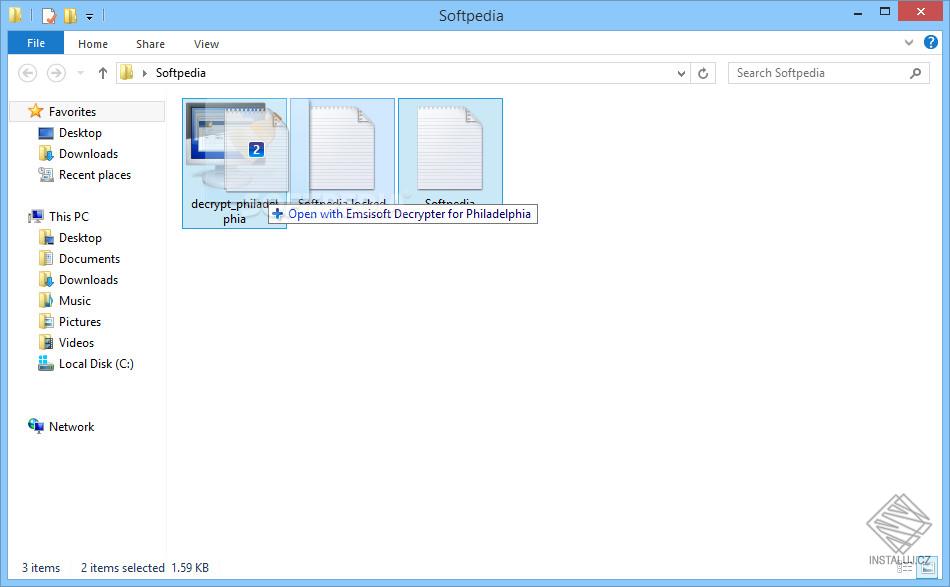The width and height of the screenshot is (950, 587).
Task: Switch to large icons view button
Action: 927,568
